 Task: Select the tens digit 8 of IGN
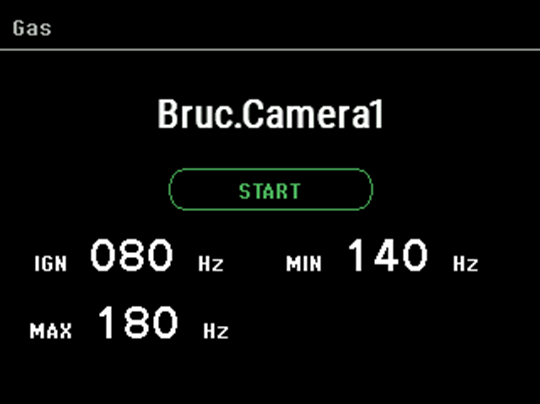coord(131,255)
